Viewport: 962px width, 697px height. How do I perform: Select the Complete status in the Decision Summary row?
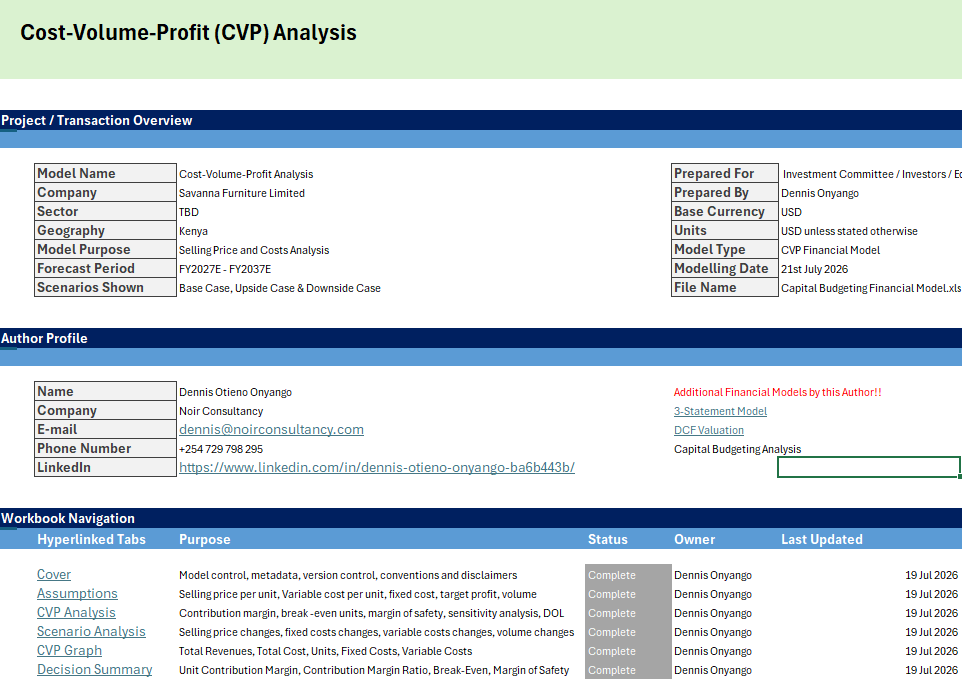tap(628, 670)
